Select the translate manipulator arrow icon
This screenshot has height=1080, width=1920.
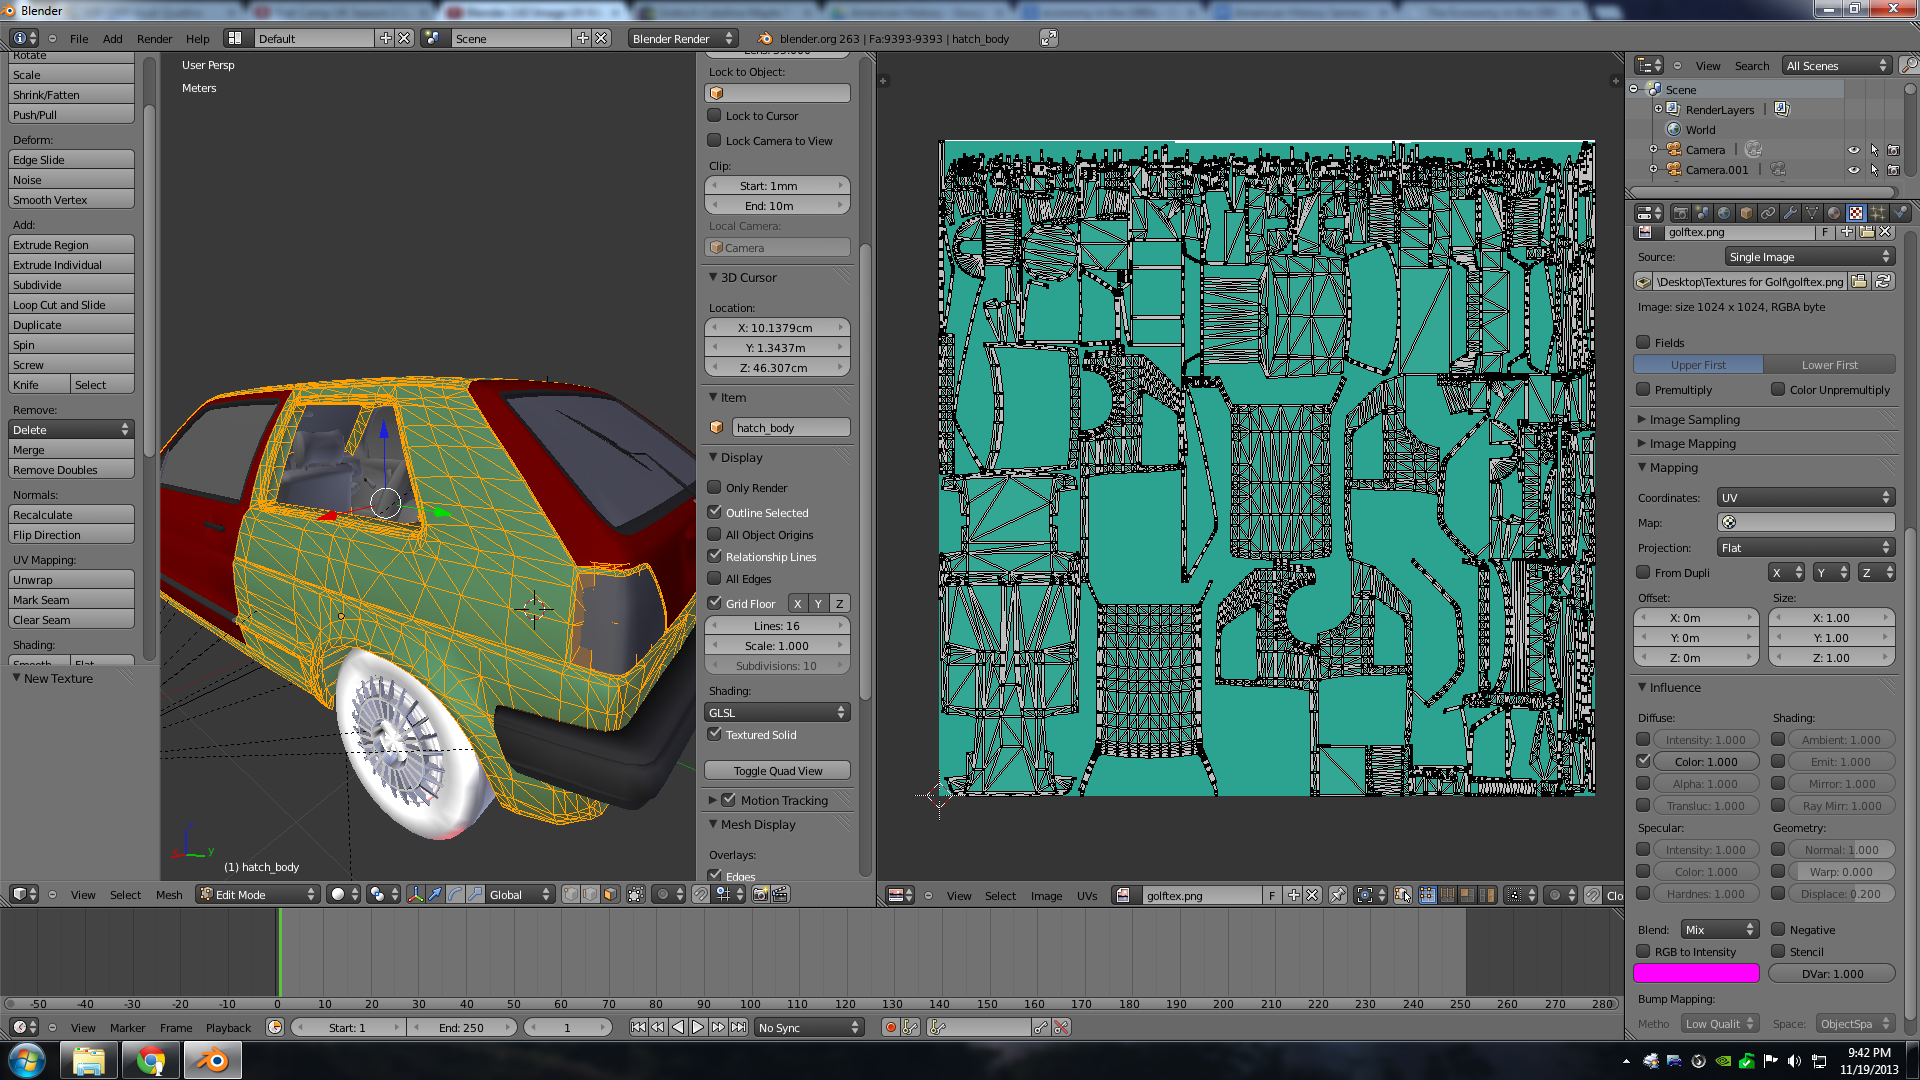(x=435, y=894)
